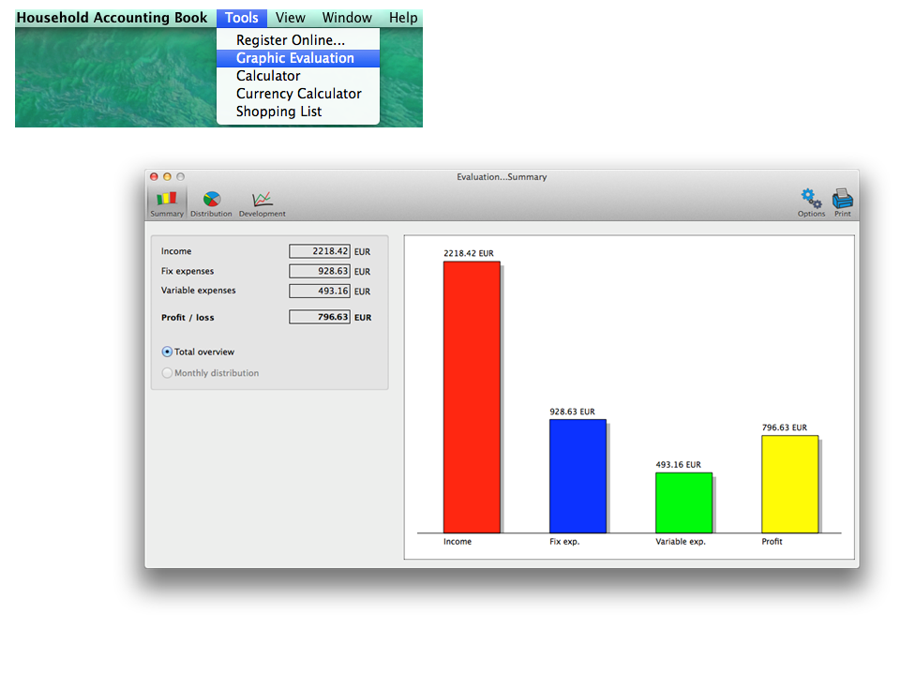The height and width of the screenshot is (675, 900).
Task: Select Register Online menu entry
Action: coord(290,40)
